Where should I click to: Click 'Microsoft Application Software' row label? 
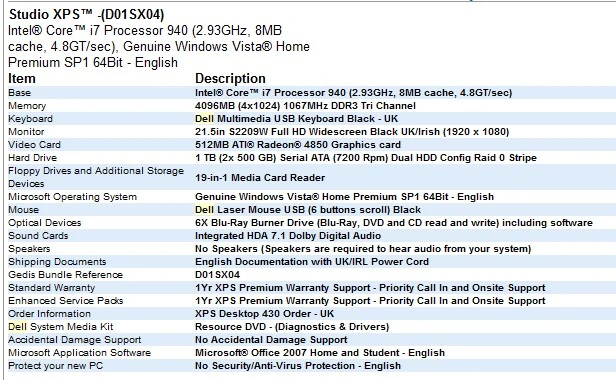[79, 352]
